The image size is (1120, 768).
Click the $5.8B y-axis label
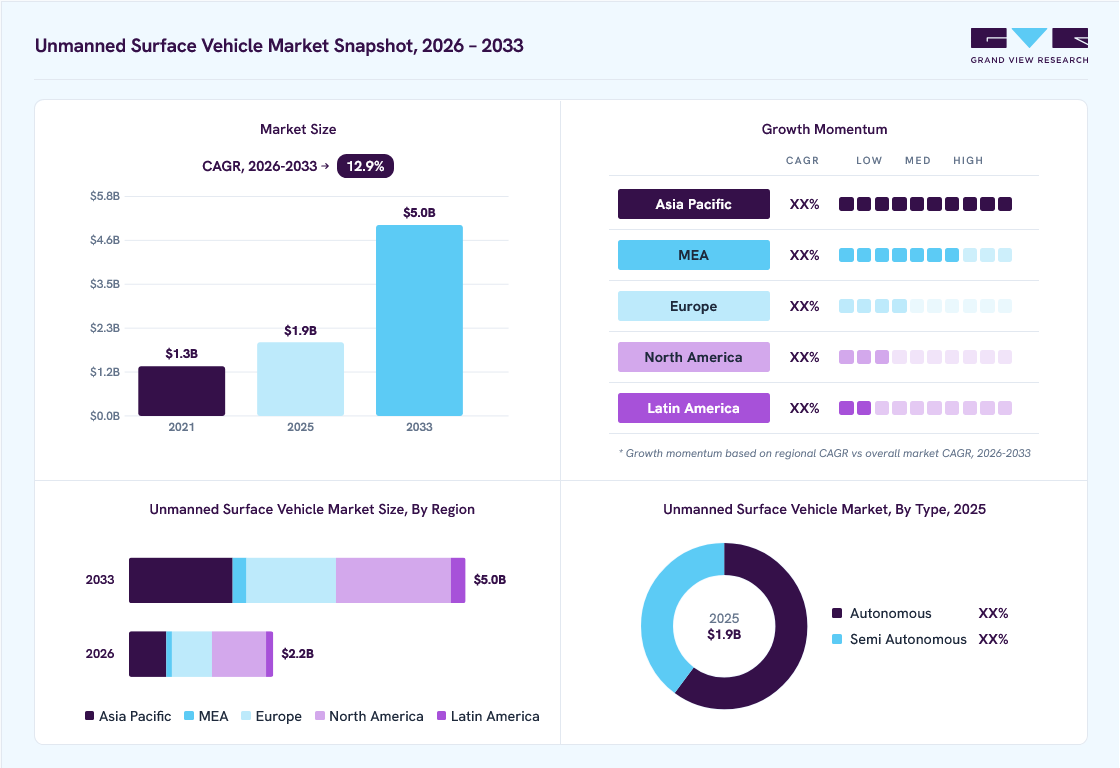(104, 196)
